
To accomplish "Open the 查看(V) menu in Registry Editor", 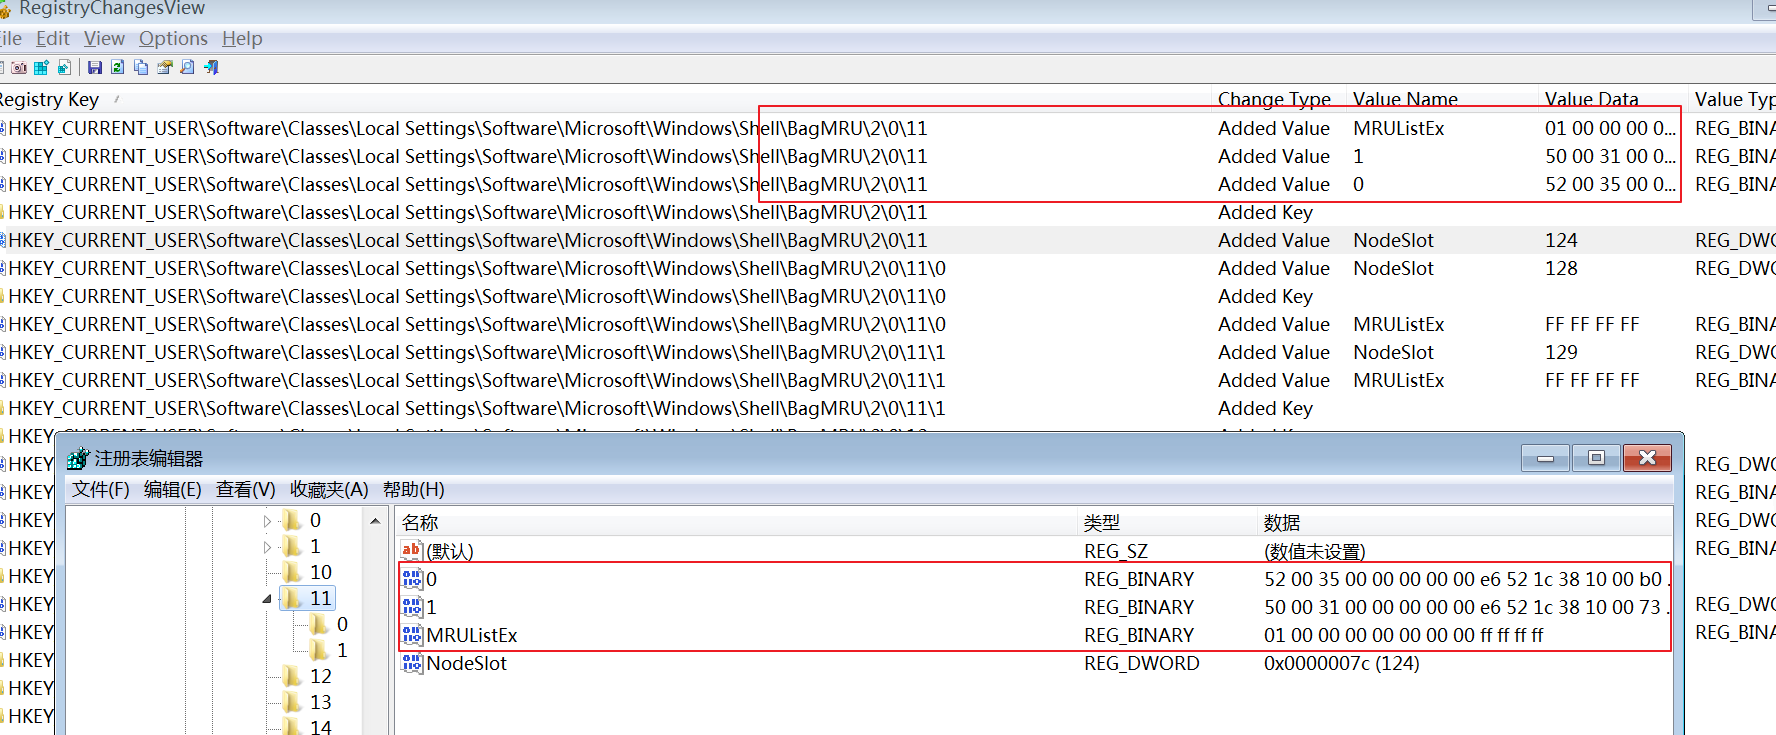I will click(x=245, y=489).
